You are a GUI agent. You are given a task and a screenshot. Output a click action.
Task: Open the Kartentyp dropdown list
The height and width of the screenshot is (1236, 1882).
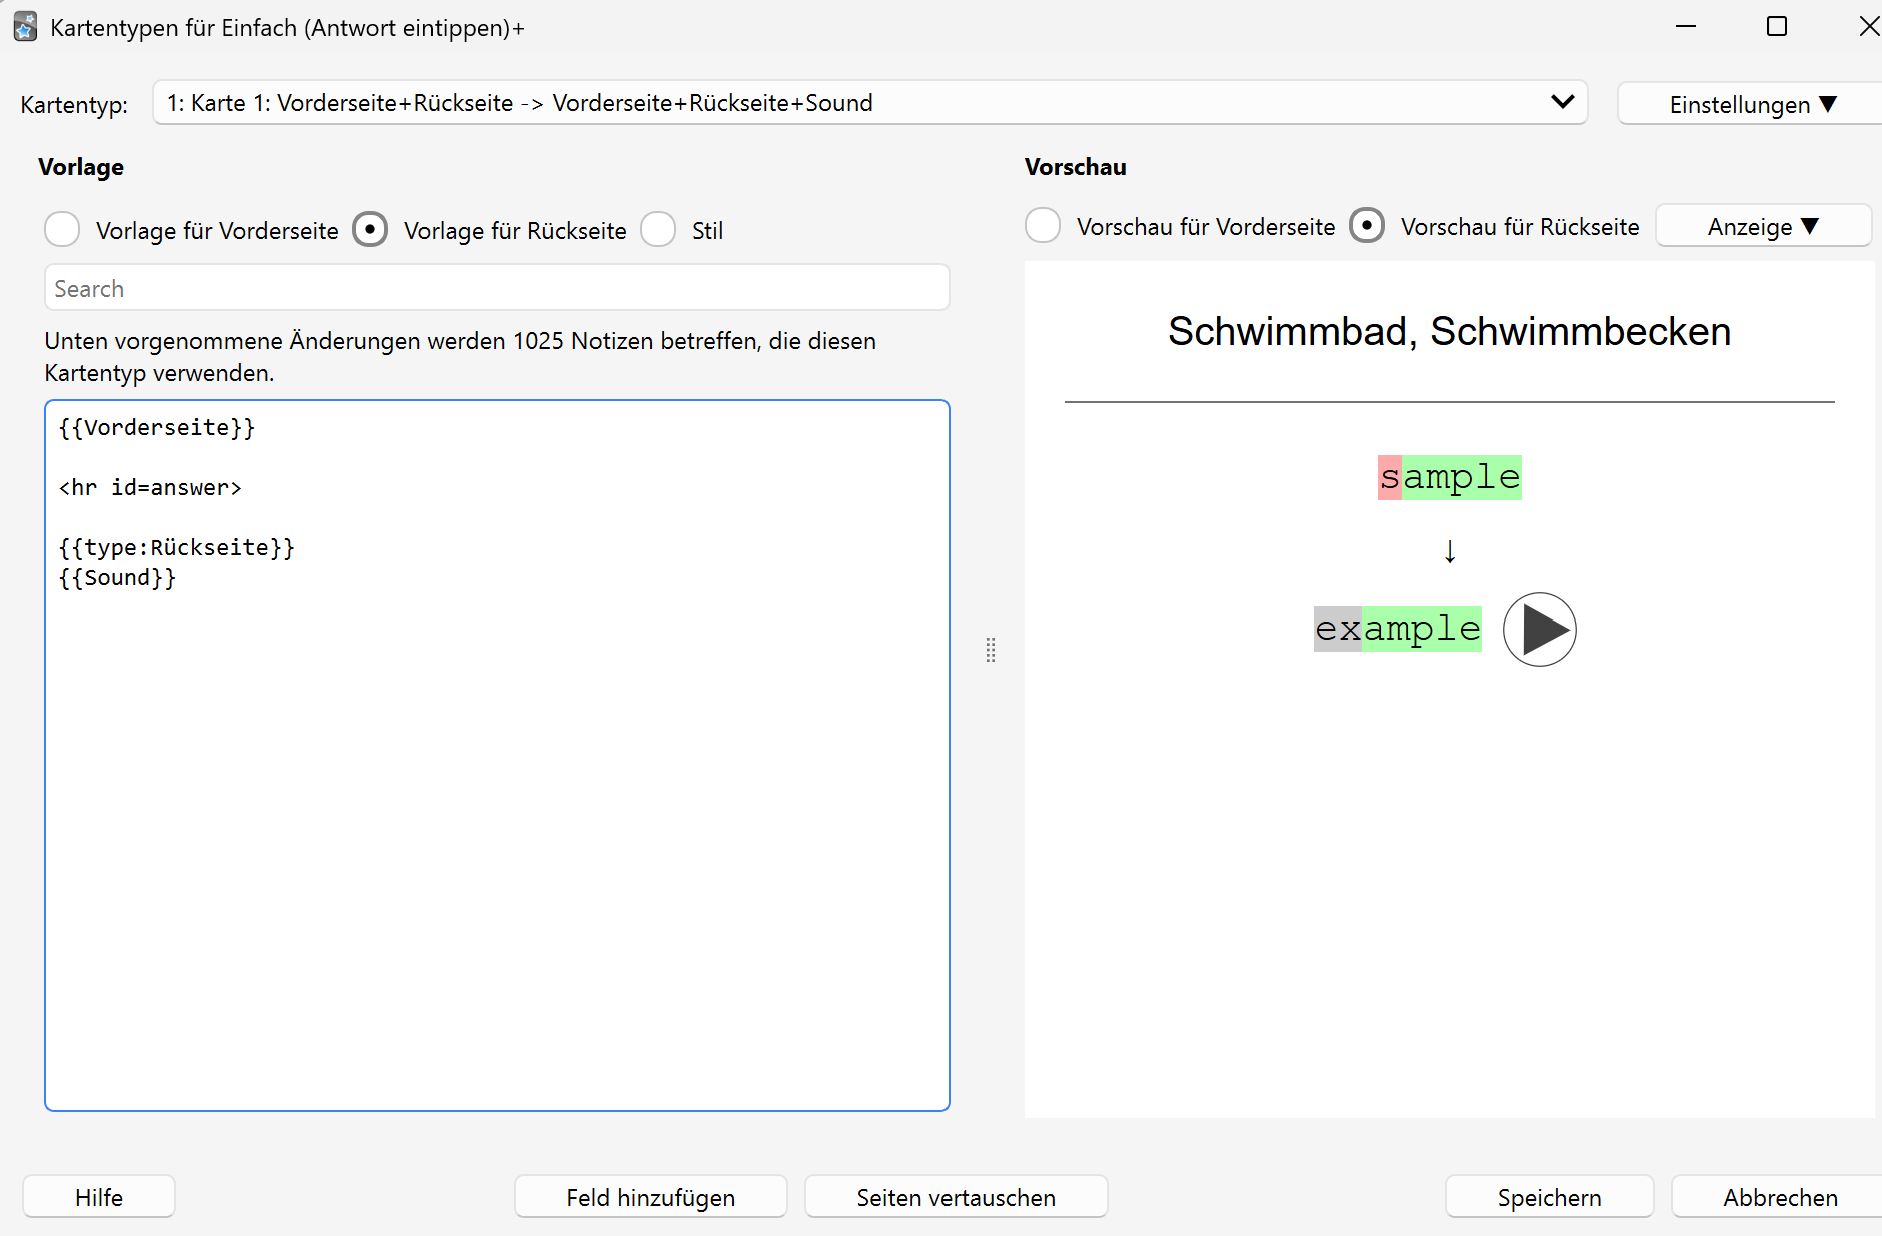(x=870, y=102)
